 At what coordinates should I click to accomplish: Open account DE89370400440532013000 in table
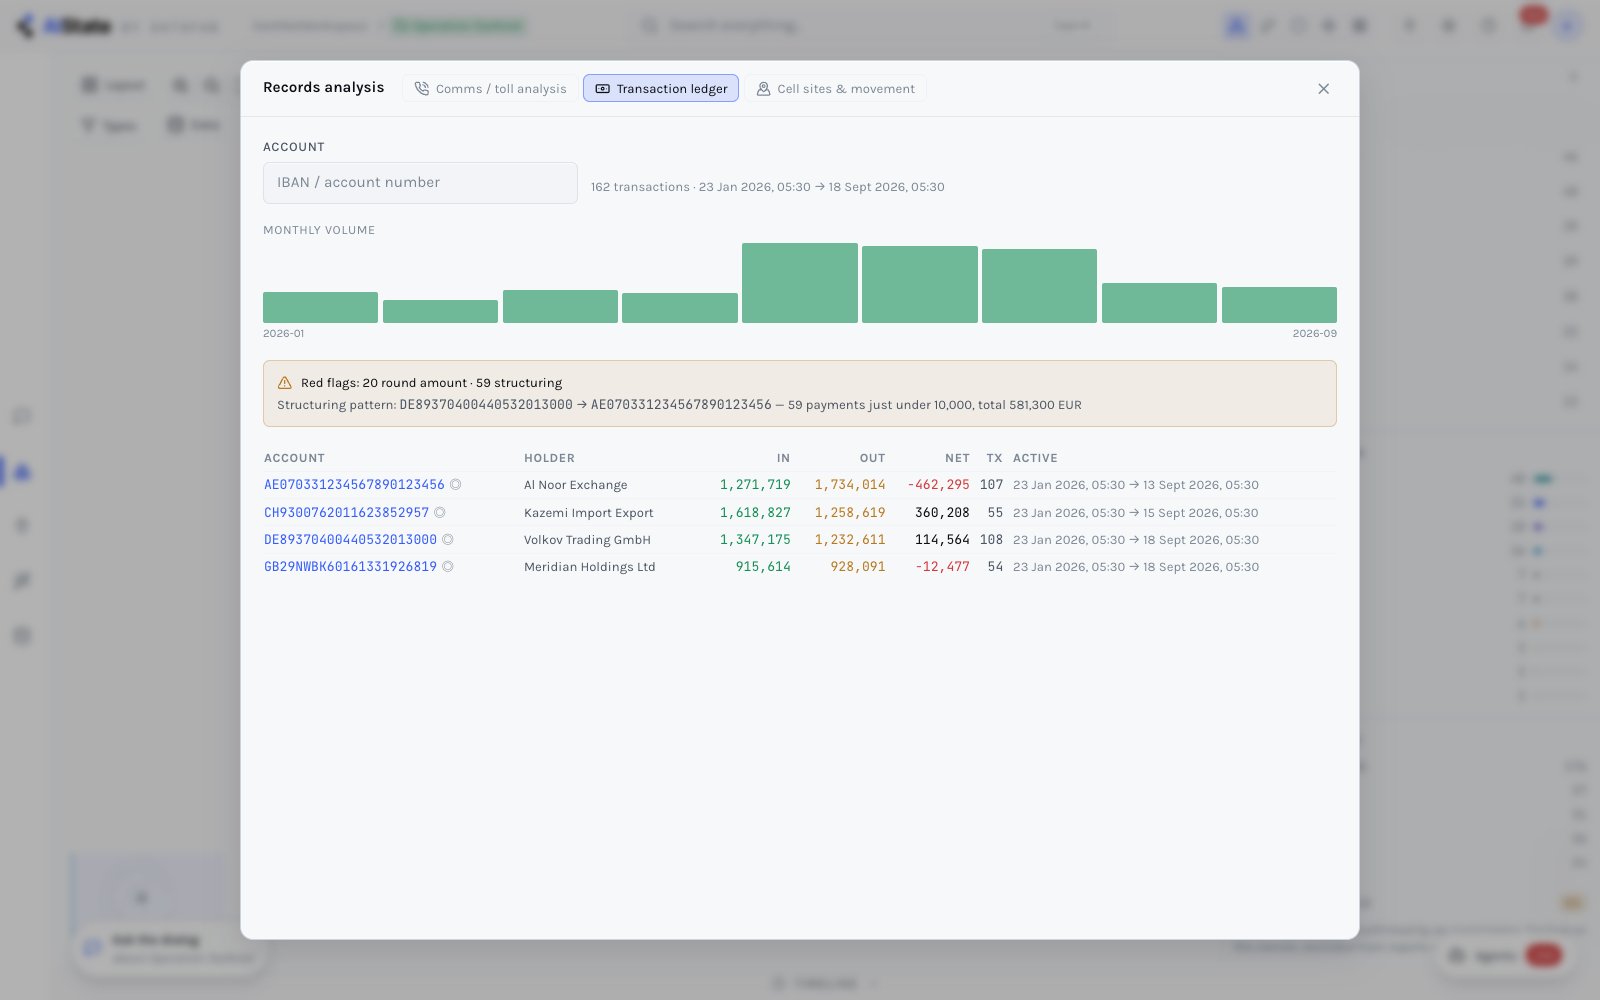point(350,540)
